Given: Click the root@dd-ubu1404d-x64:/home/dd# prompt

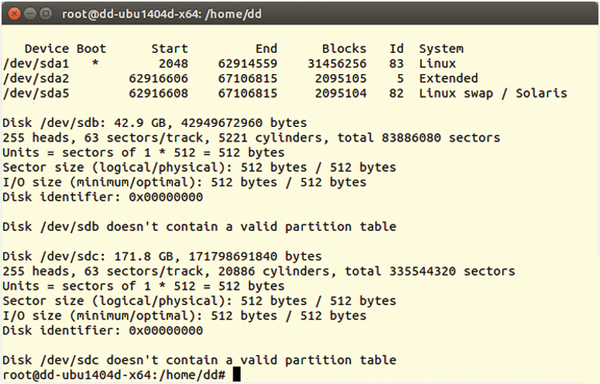Looking at the screenshot, I should tap(114, 375).
